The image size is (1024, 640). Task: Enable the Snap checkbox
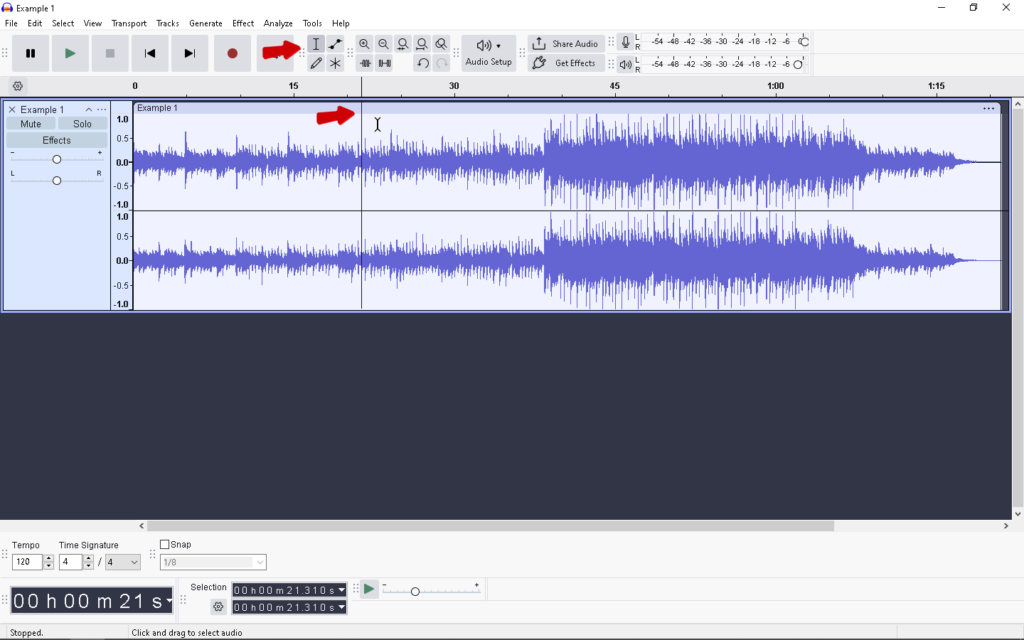point(165,545)
